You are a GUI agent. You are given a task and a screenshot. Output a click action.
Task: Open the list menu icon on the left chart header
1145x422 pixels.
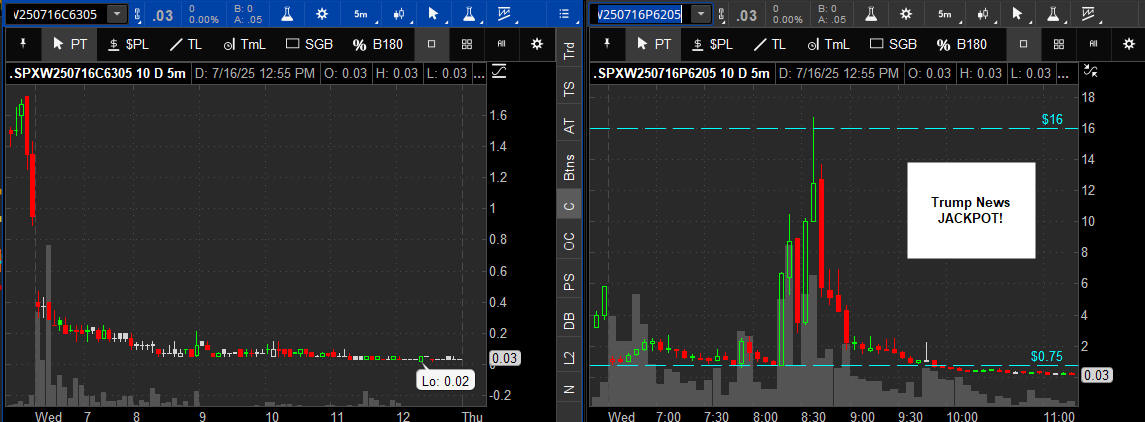567,14
